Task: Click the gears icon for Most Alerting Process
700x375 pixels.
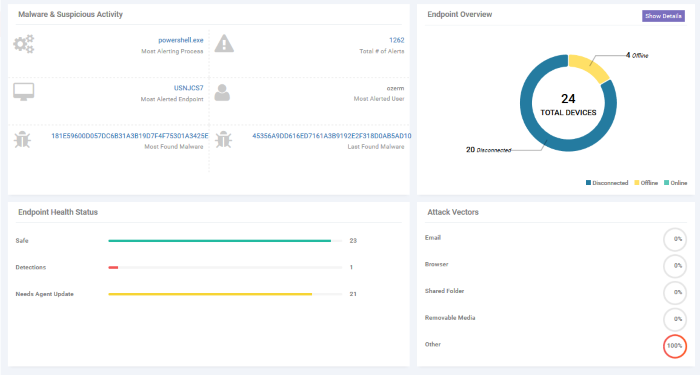Action: pos(24,44)
